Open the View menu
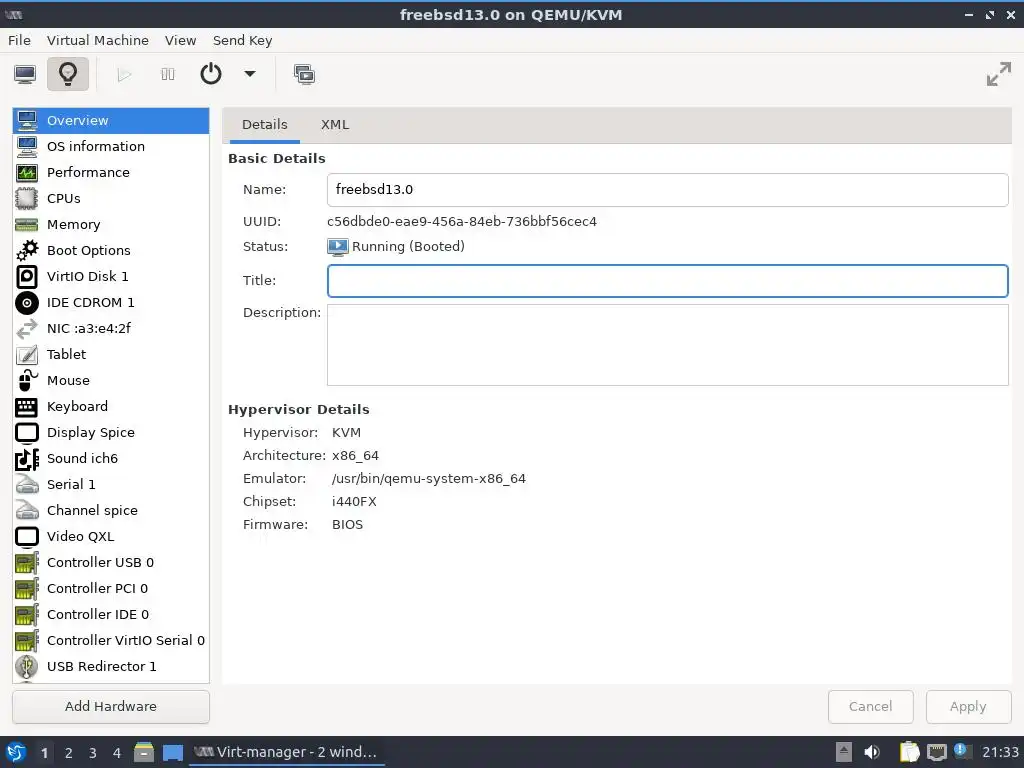Image resolution: width=1024 pixels, height=768 pixels. point(180,40)
